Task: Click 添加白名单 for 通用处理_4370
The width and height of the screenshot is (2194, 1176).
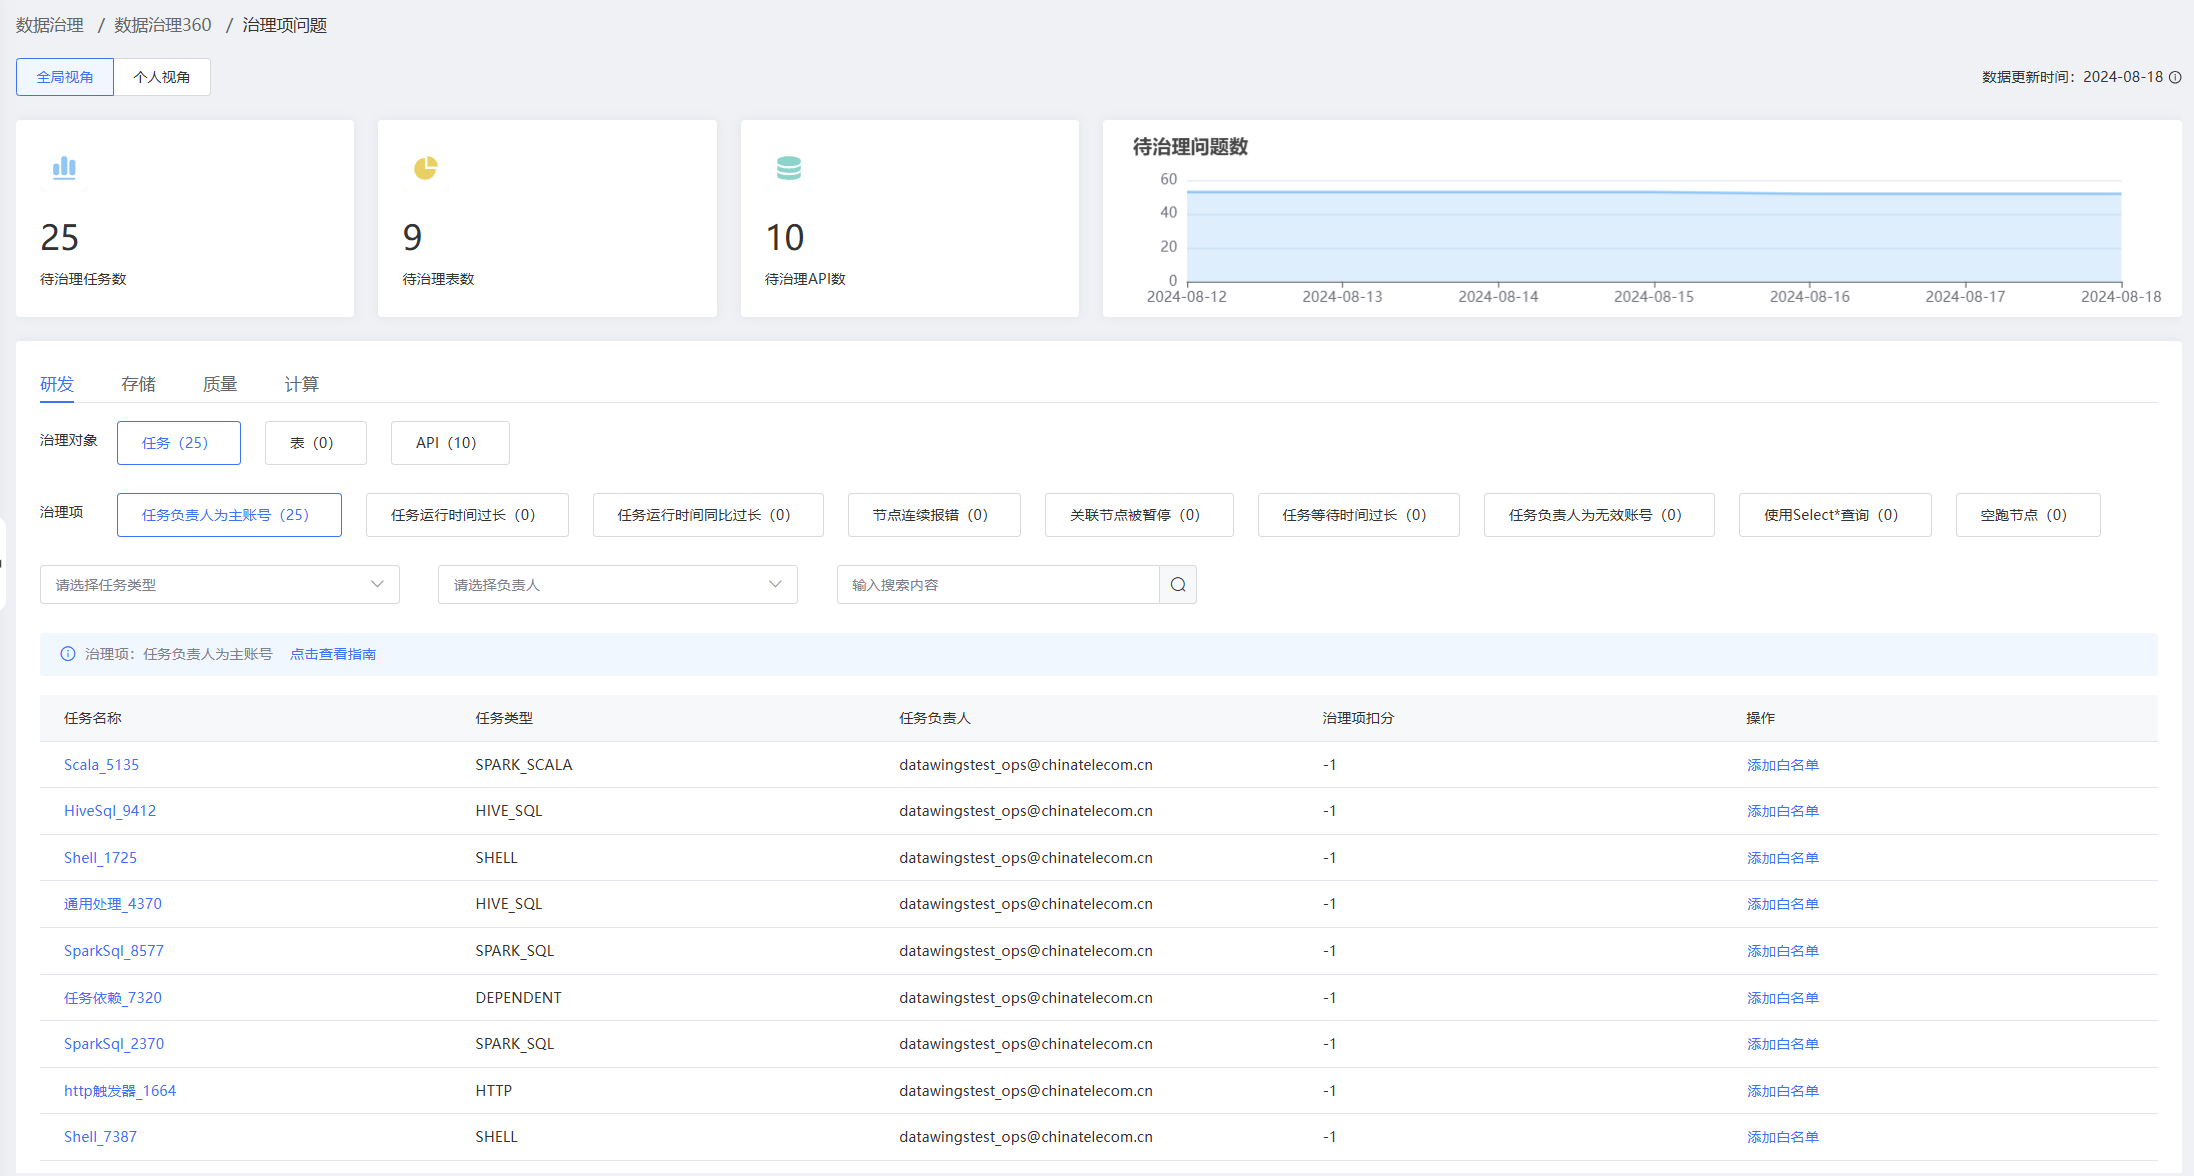Action: coord(1783,904)
